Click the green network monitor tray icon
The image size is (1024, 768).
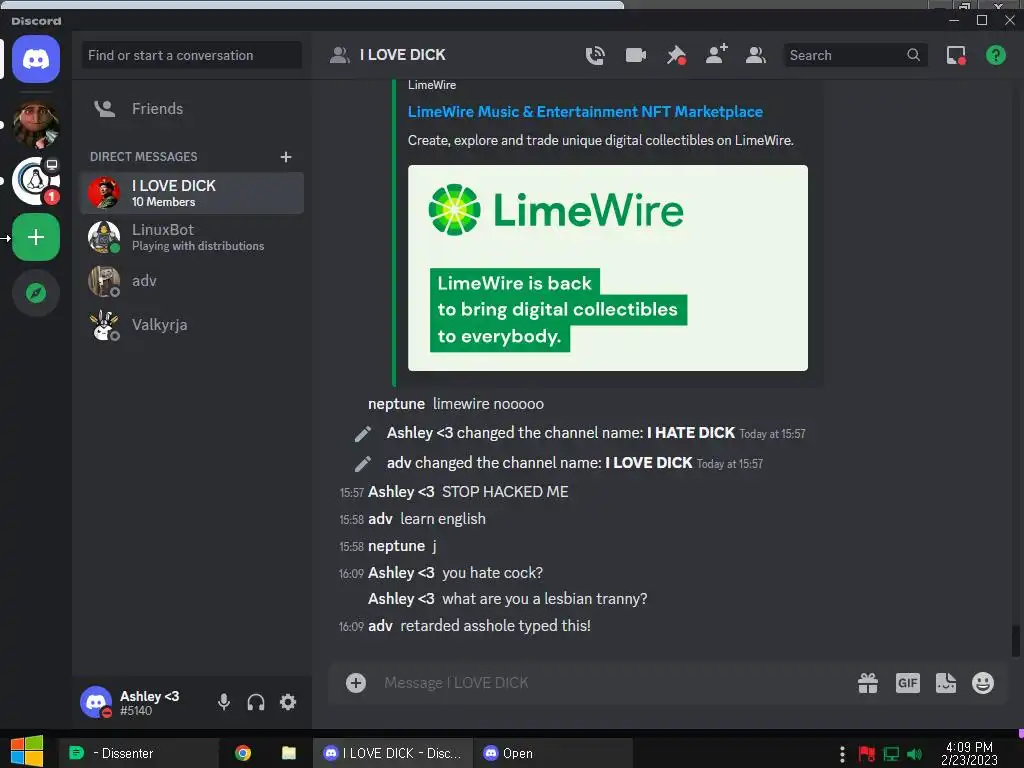coord(891,754)
